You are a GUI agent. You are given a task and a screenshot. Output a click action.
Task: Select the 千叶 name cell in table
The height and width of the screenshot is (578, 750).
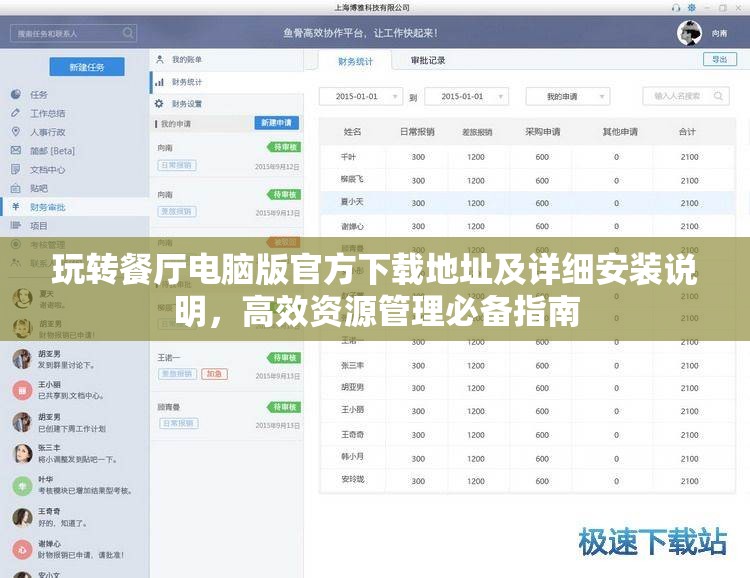348,156
